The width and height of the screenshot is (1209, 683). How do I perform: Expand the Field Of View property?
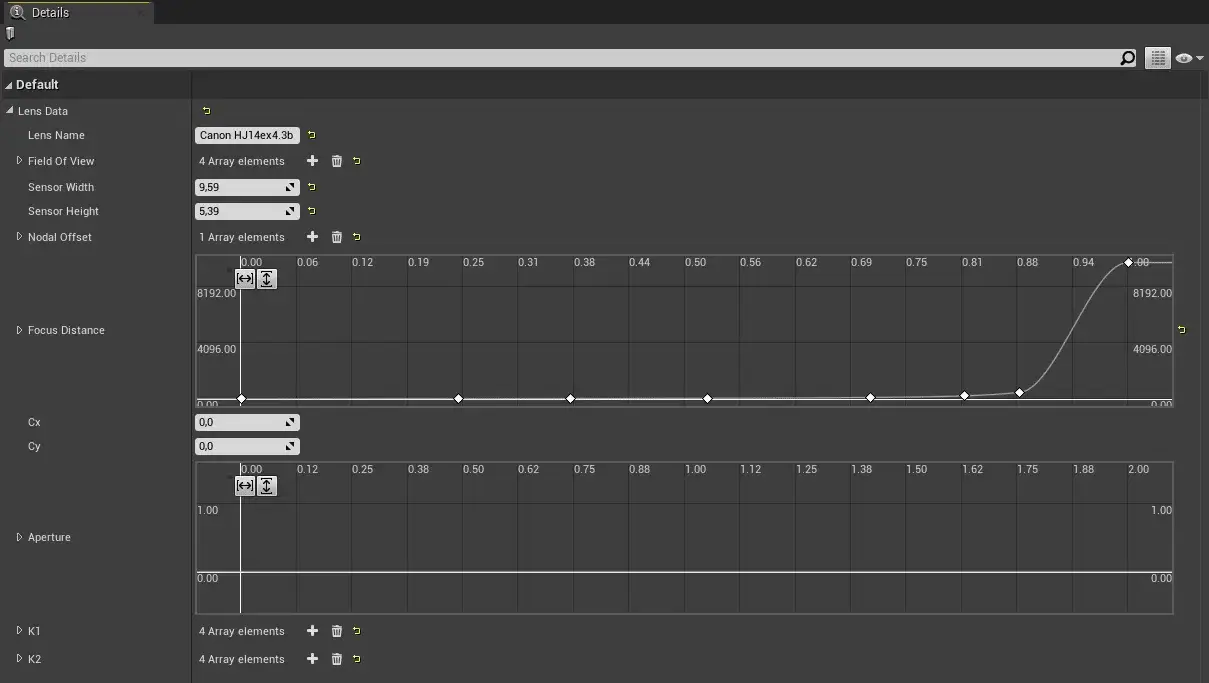[x=19, y=161]
